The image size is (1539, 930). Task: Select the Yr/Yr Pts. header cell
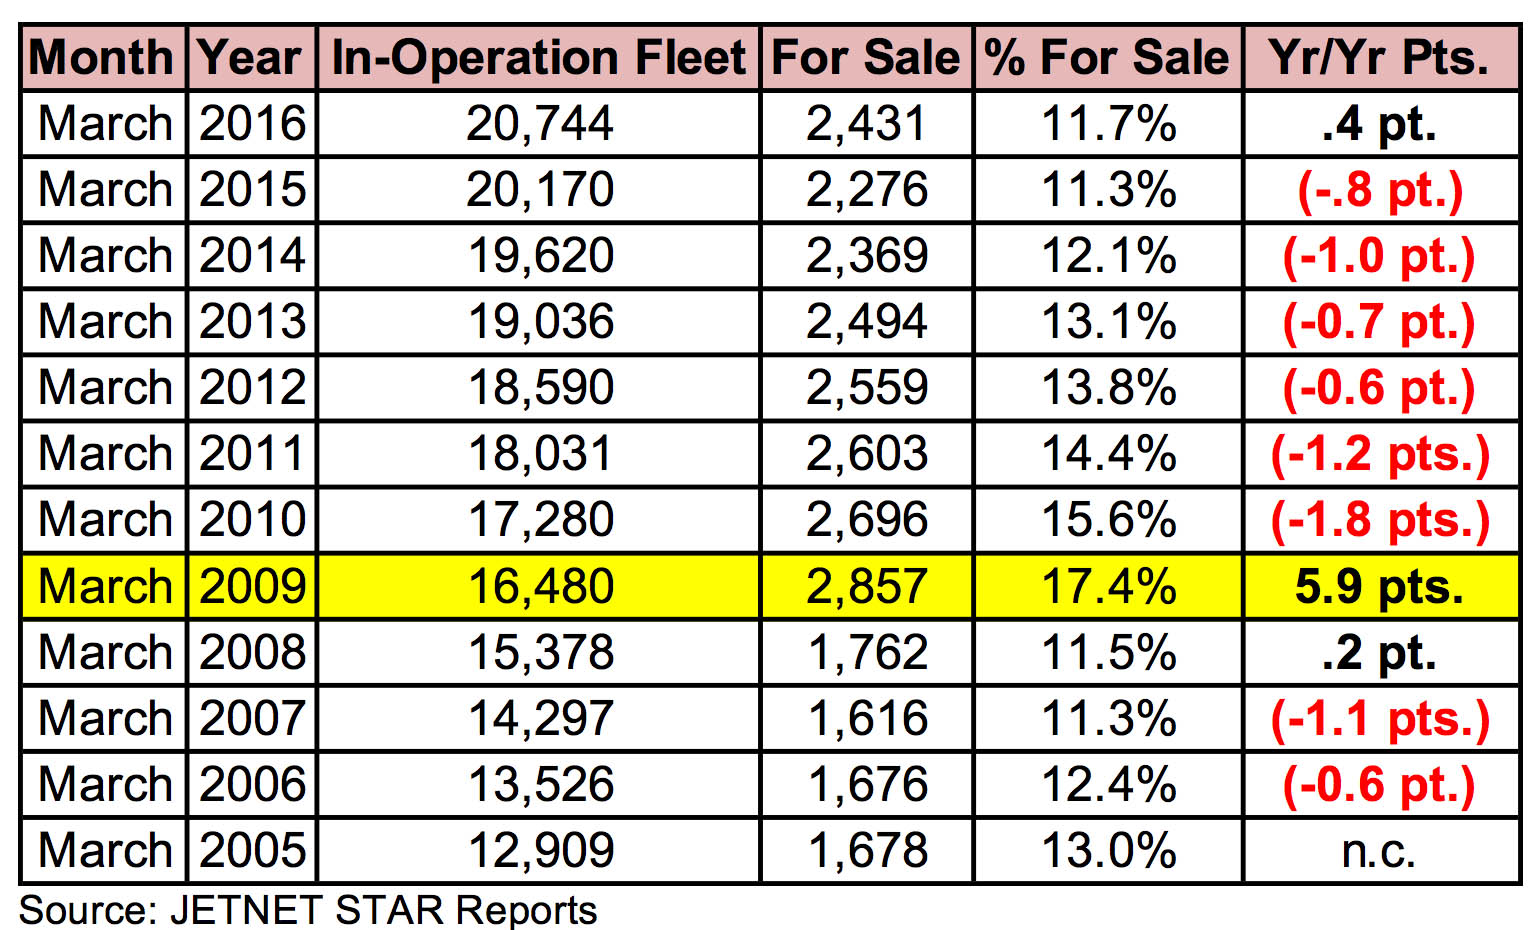click(1379, 57)
